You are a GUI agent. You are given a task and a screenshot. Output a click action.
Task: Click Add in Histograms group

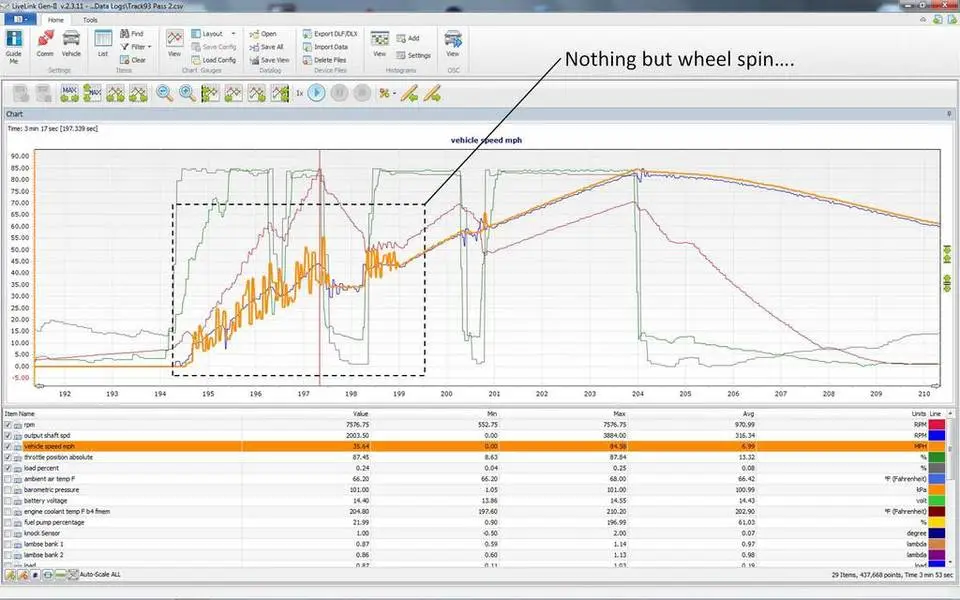408,38
